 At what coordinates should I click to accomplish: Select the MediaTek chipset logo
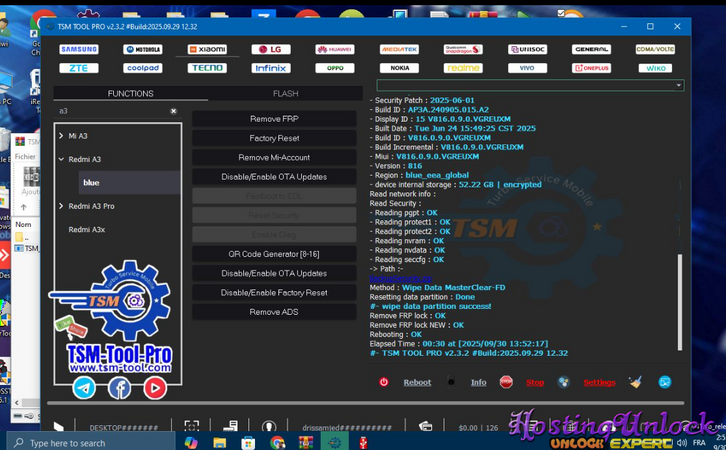pos(399,49)
